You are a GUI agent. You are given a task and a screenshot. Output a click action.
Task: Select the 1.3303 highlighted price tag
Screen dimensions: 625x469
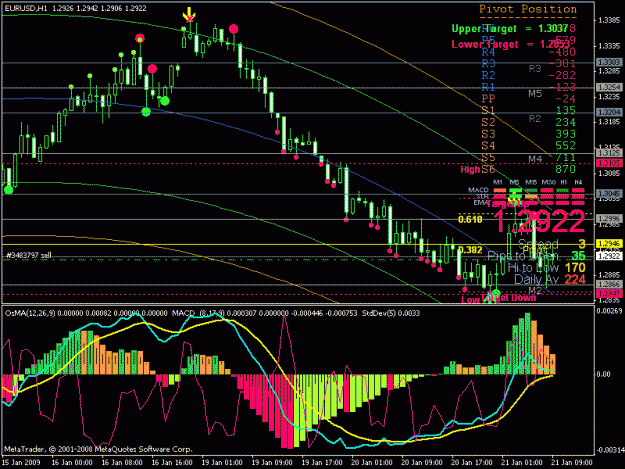coord(609,62)
